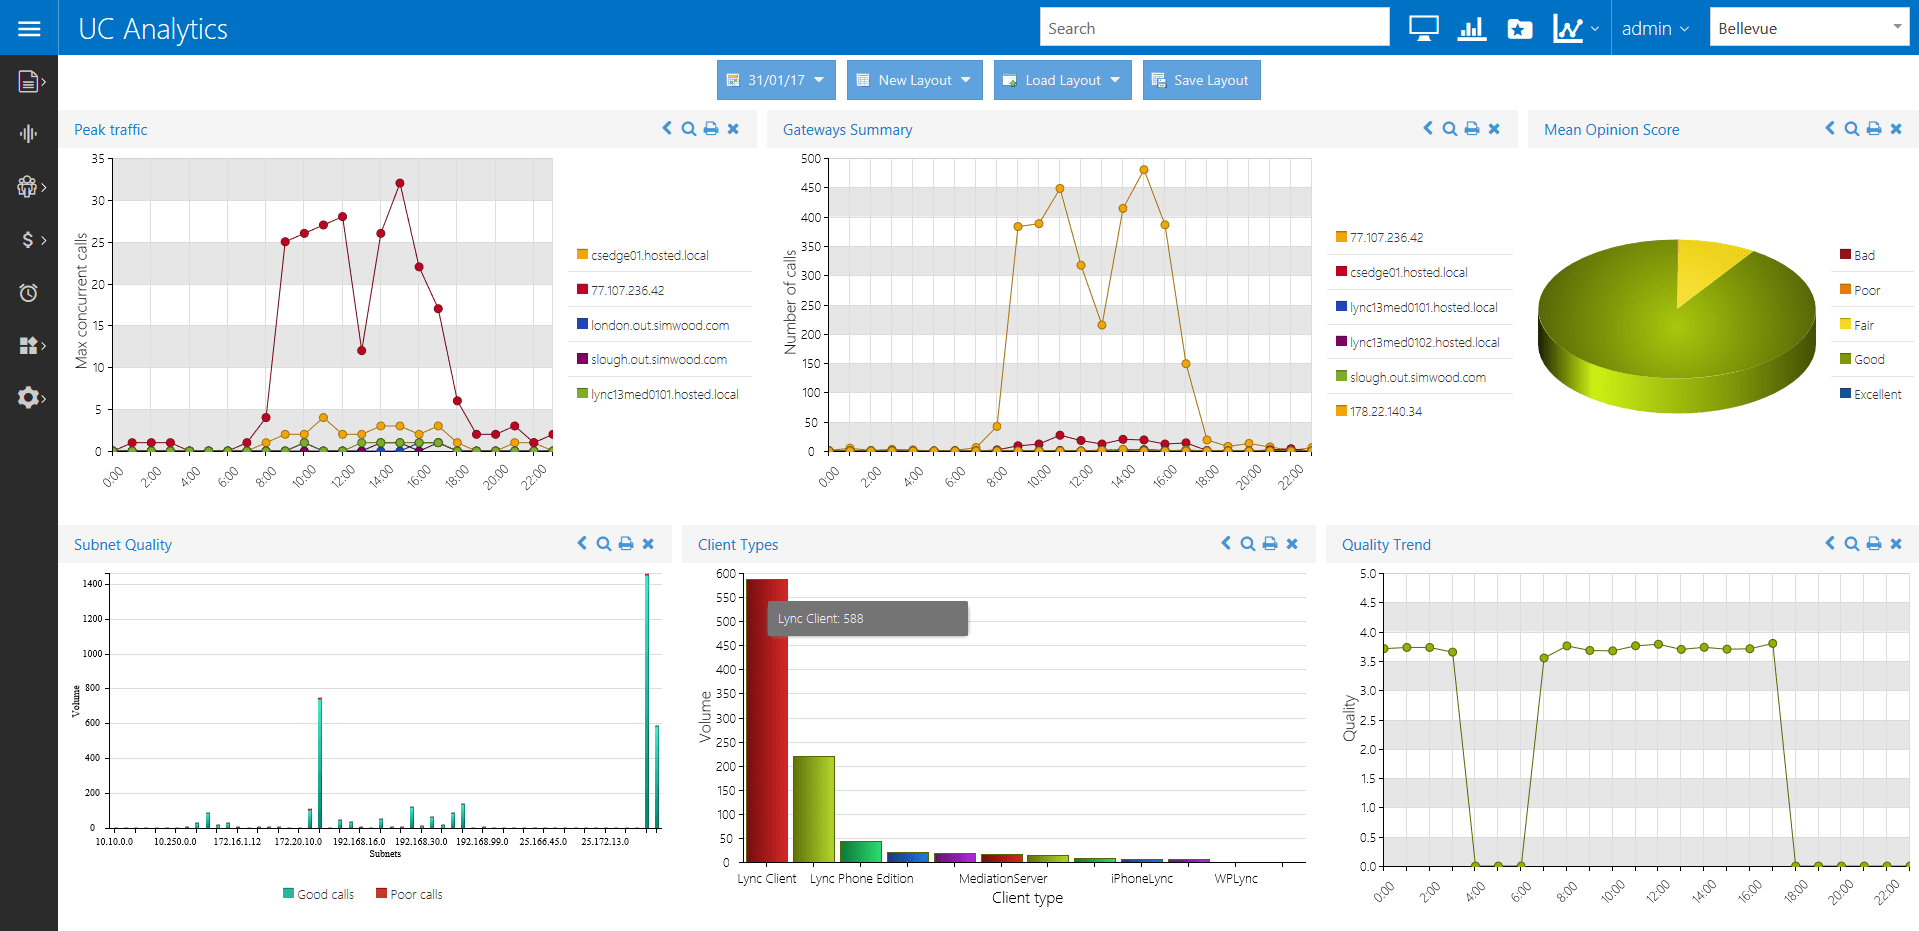Open the Load Layout menu
Image resolution: width=1919 pixels, height=931 pixels.
(x=1062, y=80)
